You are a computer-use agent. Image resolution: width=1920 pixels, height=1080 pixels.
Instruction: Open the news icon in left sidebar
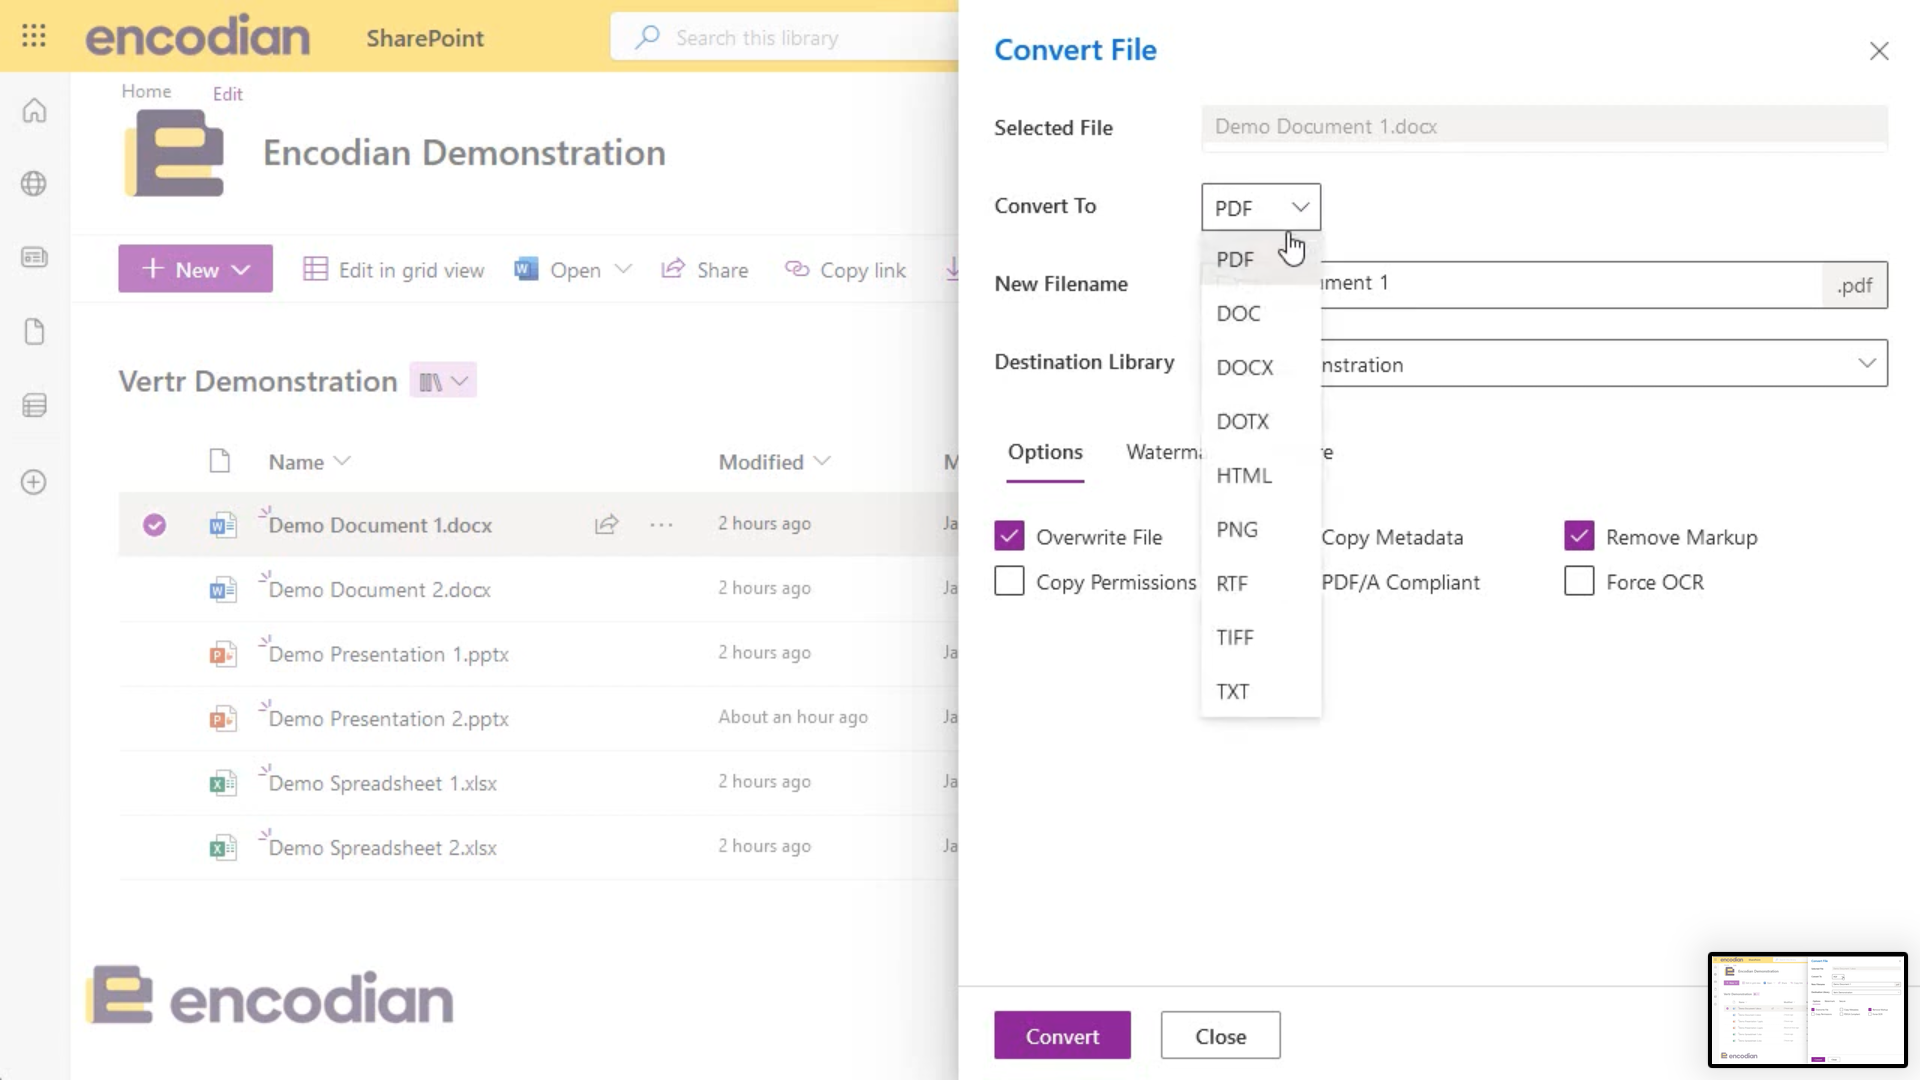pyautogui.click(x=34, y=258)
